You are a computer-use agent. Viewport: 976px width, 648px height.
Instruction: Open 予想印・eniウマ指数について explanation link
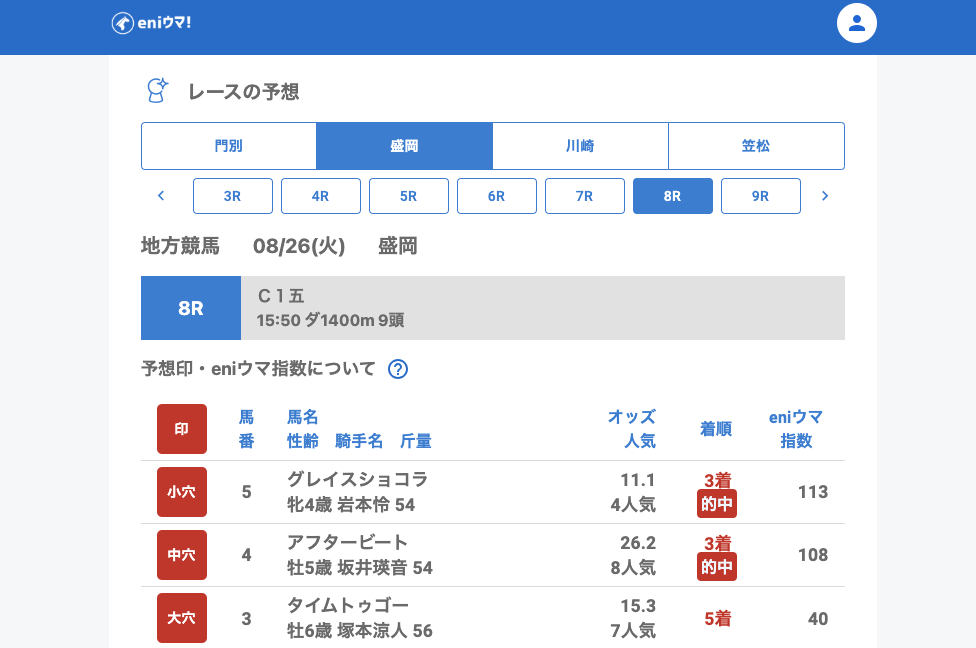[x=258, y=369]
